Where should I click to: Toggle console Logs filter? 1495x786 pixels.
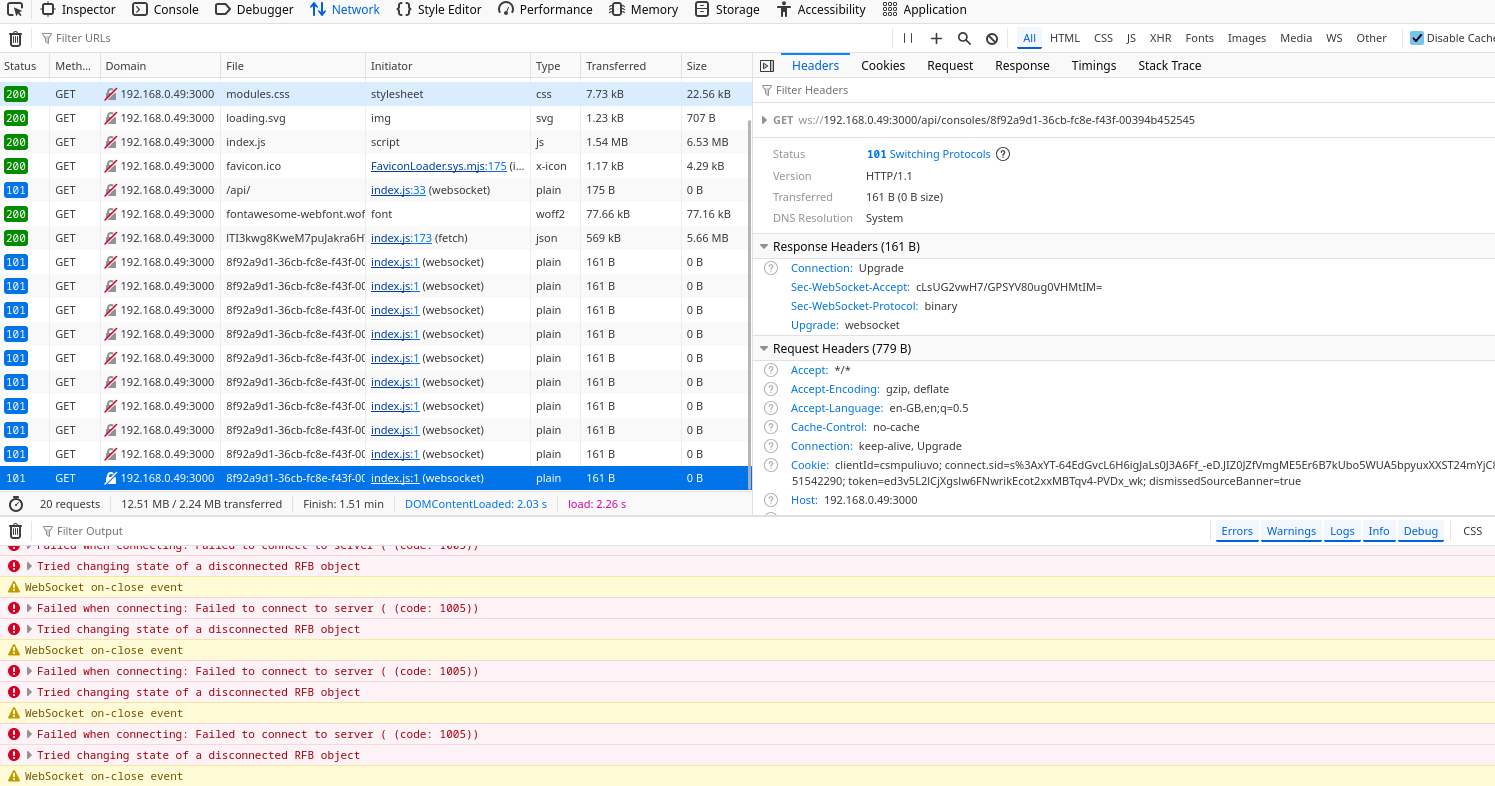(x=1342, y=531)
